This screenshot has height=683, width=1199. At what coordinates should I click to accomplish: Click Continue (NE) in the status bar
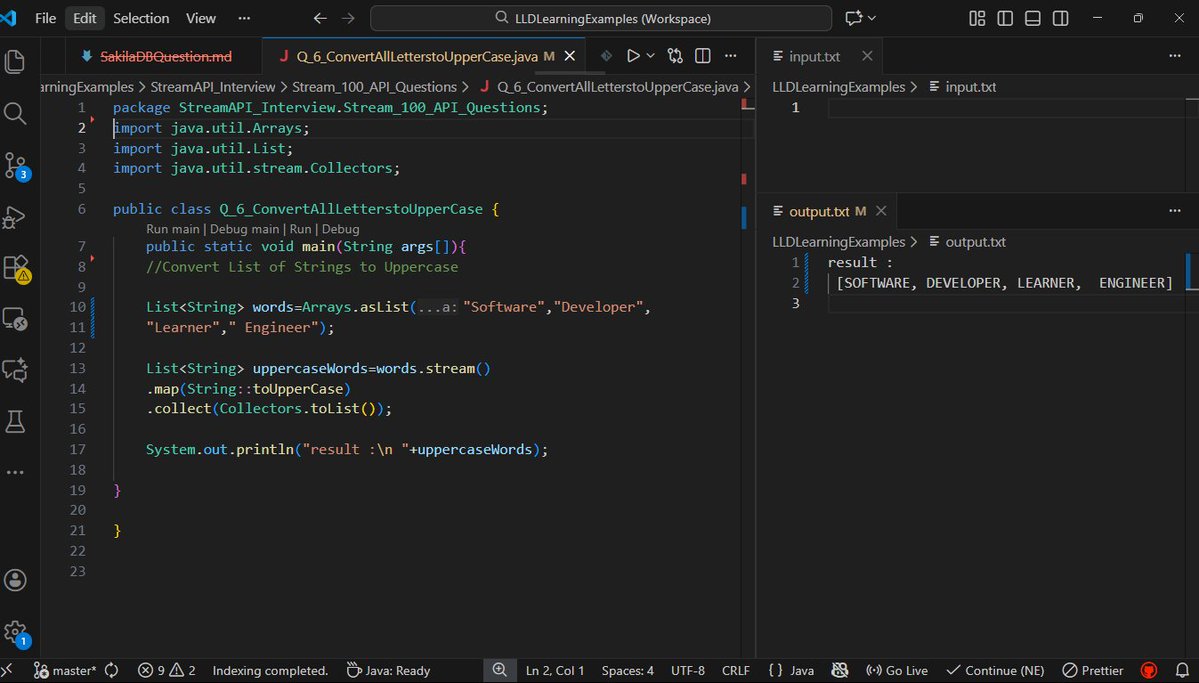(995, 670)
